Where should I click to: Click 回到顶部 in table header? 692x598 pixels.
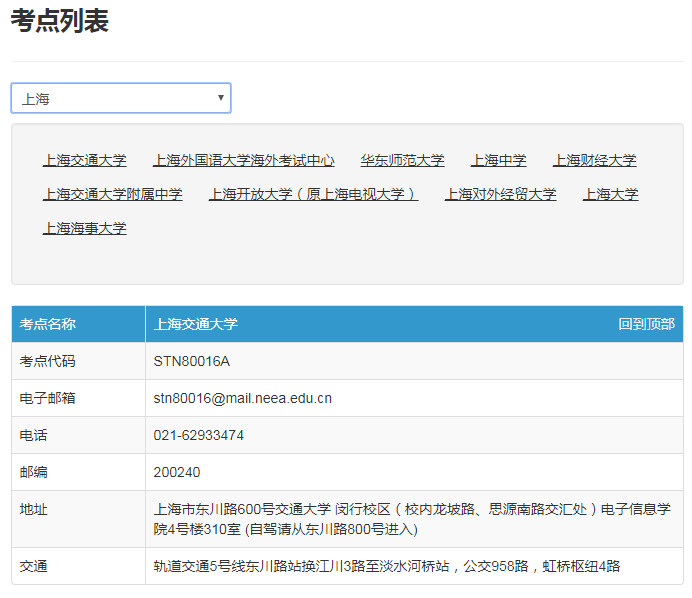point(647,324)
